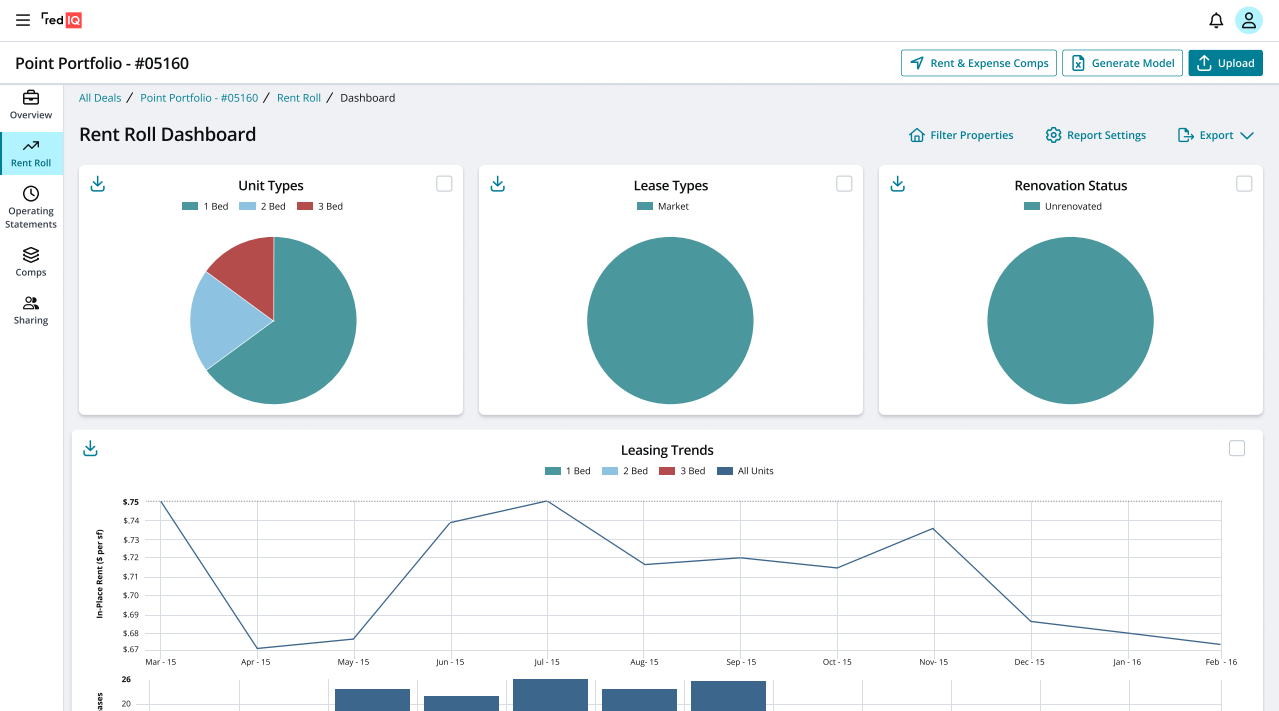This screenshot has width=1279, height=711.
Task: Open Filter Properties
Action: pyautogui.click(x=961, y=135)
